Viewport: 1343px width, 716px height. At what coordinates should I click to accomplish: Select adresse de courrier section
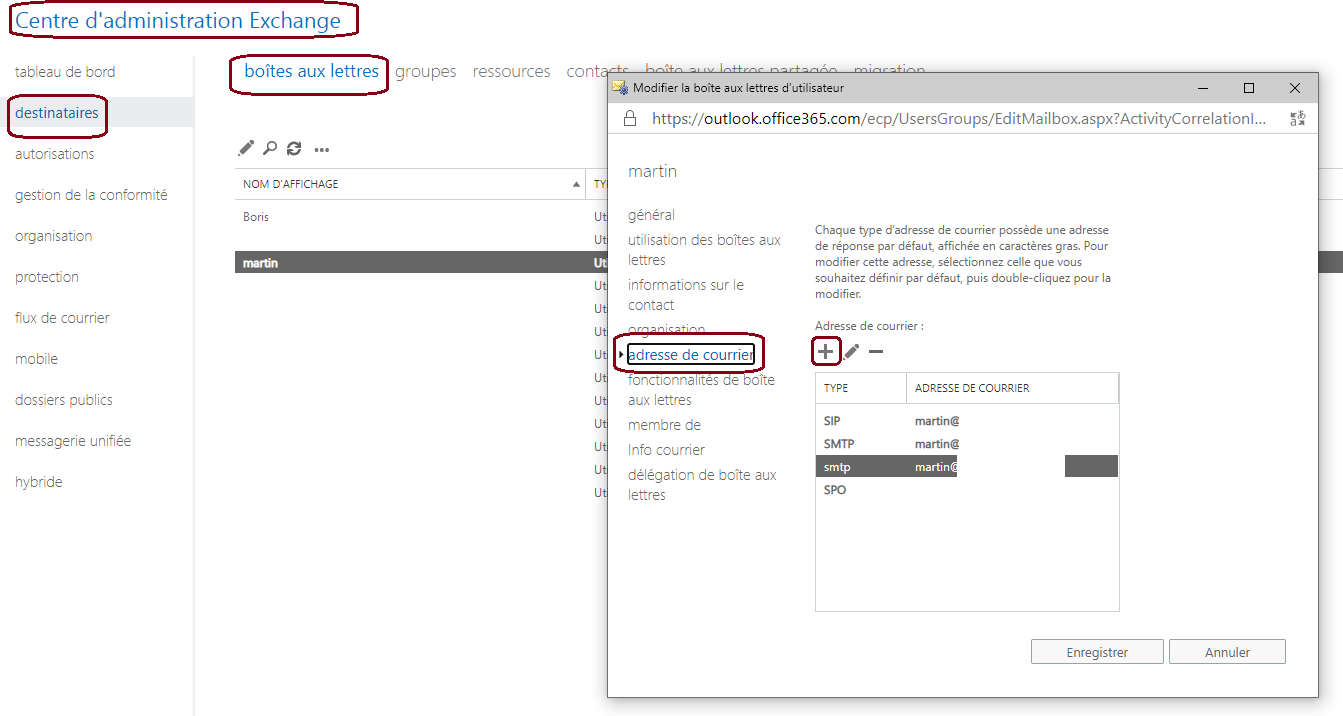coord(690,355)
